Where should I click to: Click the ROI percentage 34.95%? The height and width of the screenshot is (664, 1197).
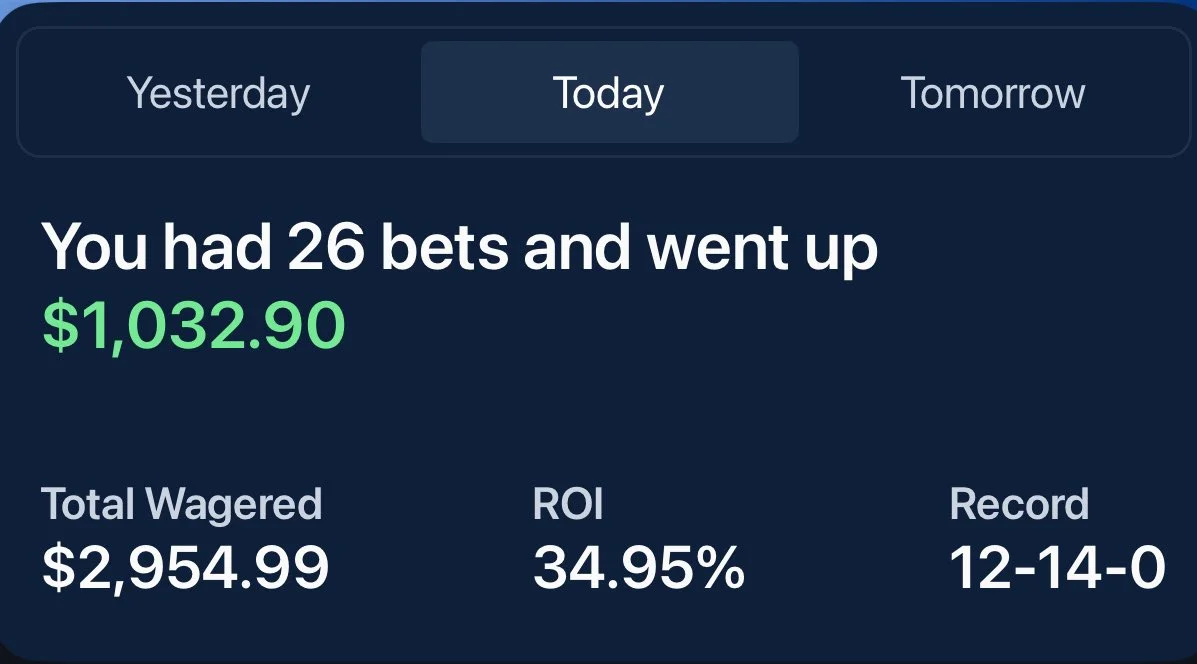(x=637, y=567)
